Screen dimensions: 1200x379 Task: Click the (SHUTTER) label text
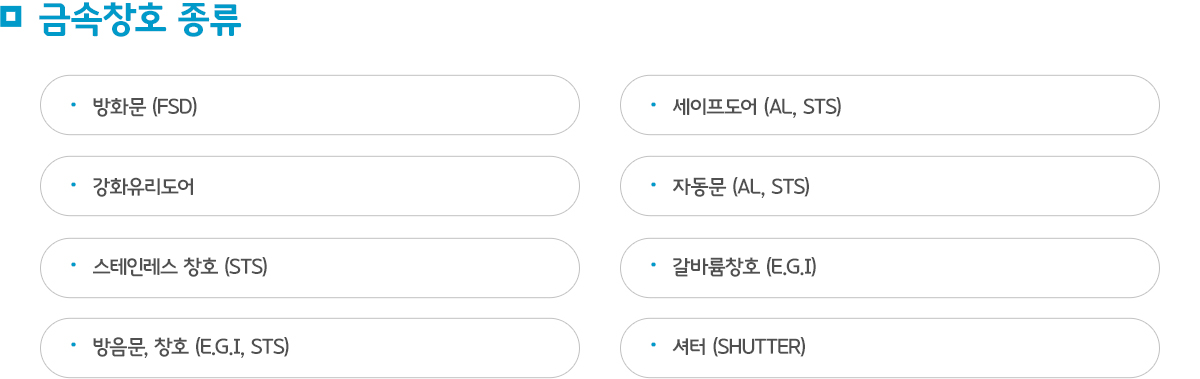(758, 347)
